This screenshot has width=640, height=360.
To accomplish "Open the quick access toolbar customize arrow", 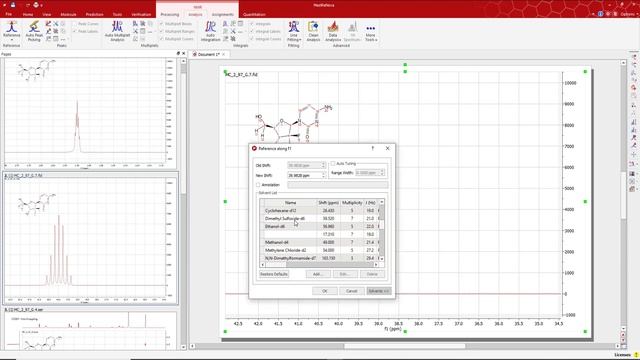I will click(x=42, y=5).
